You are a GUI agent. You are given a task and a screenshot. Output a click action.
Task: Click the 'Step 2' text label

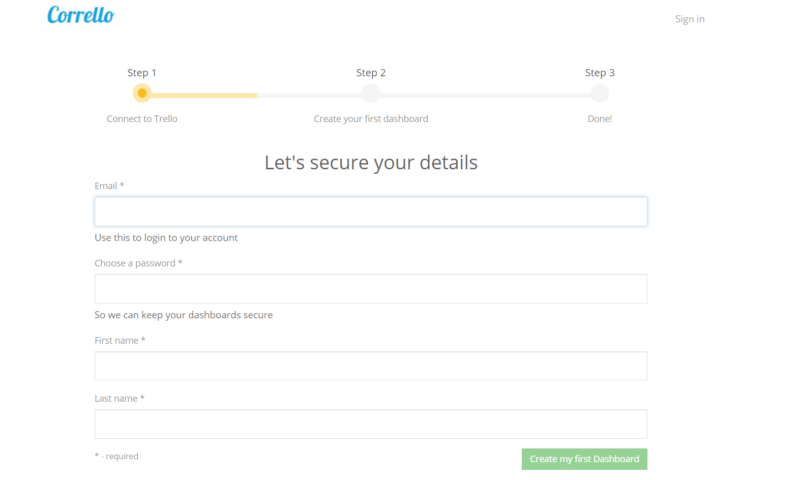click(x=371, y=73)
